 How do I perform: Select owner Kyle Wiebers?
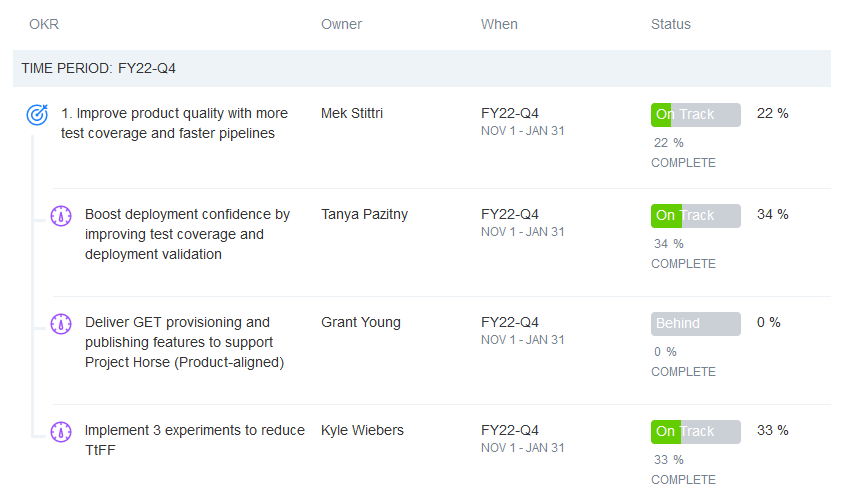[362, 430]
